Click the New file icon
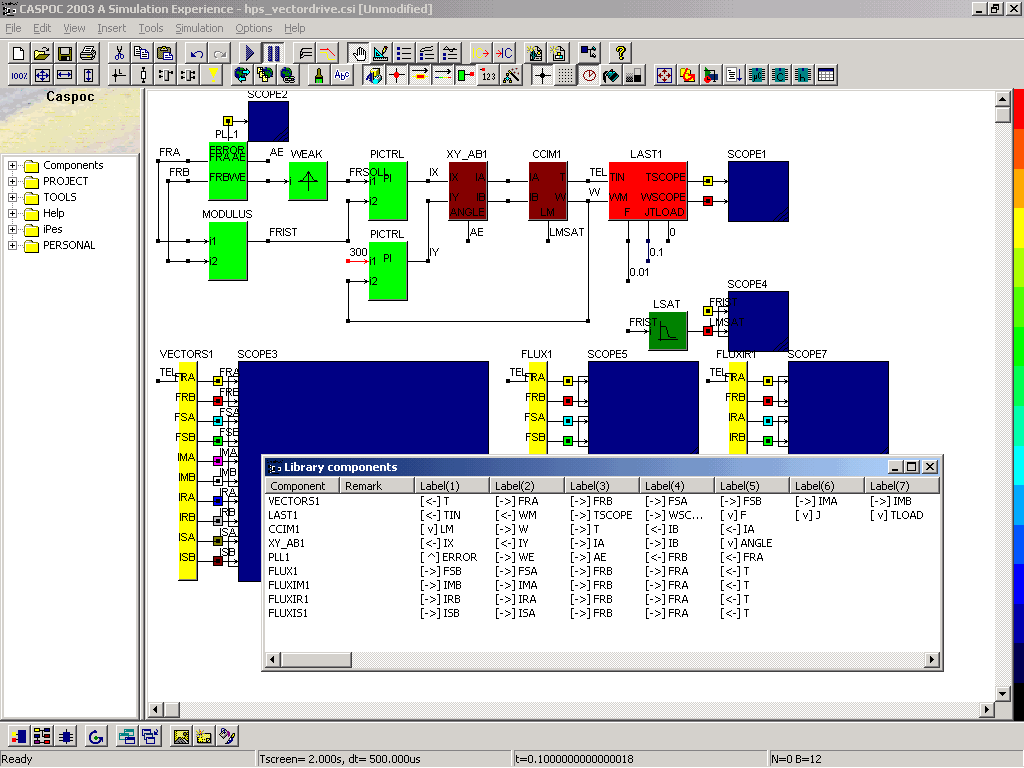The image size is (1024, 768). pyautogui.click(x=19, y=53)
